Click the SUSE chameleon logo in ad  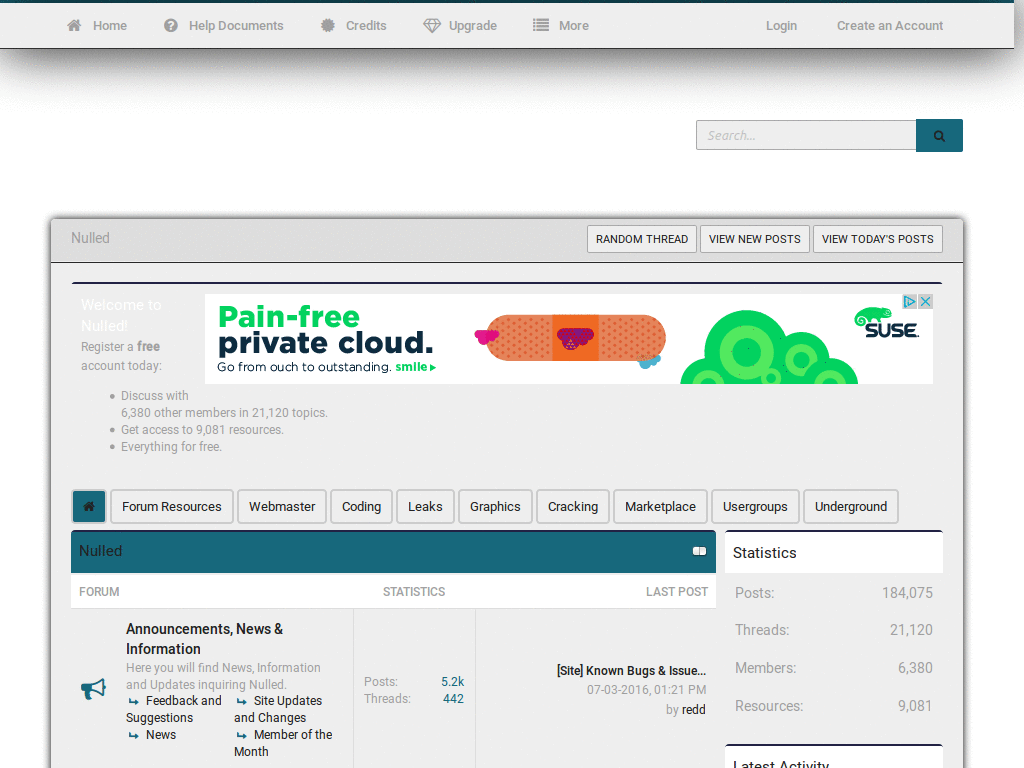pos(886,323)
